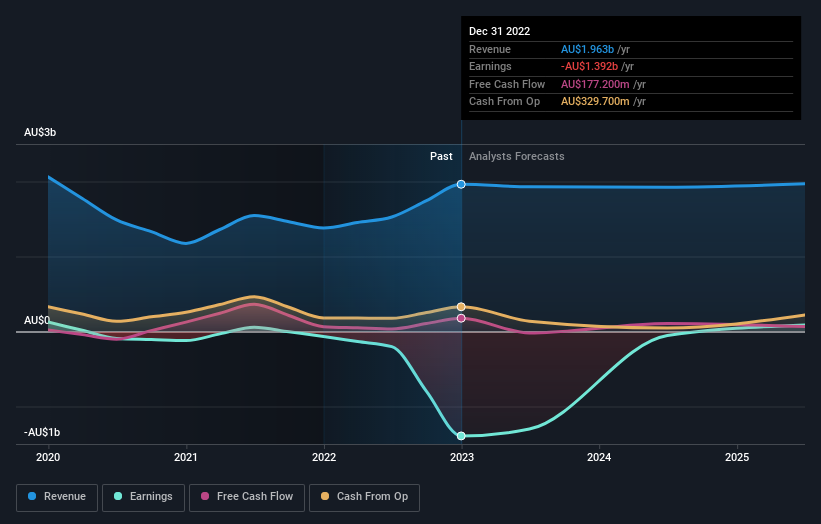Click the AU$177.200m free cash flow value
This screenshot has width=821, height=524.
(x=595, y=84)
